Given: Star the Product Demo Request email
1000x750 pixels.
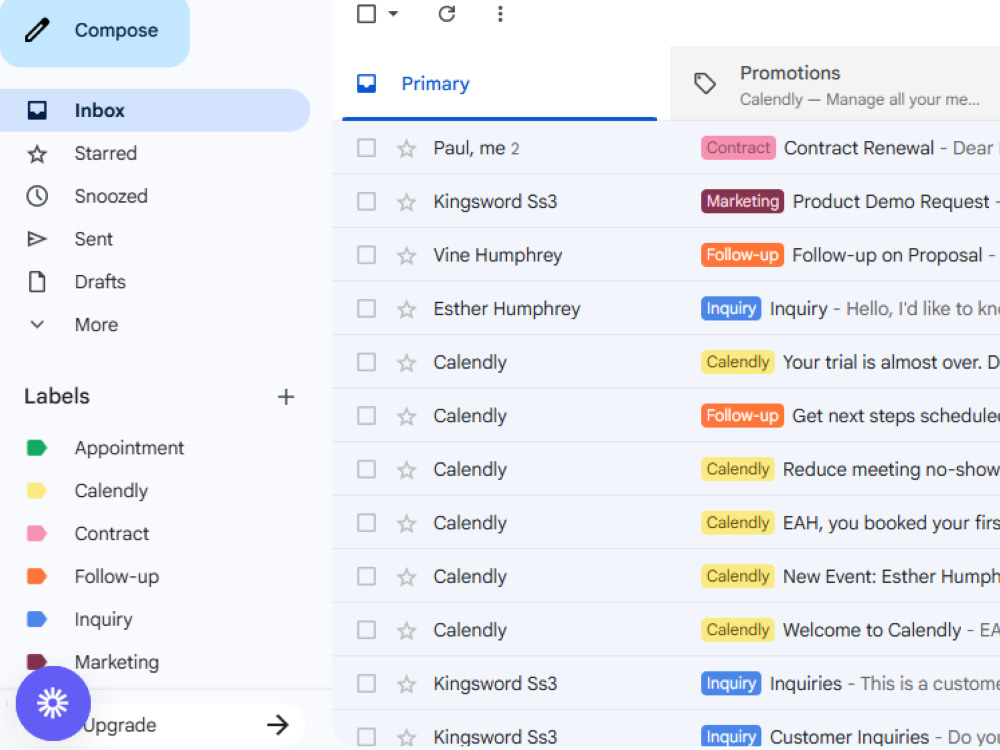Looking at the screenshot, I should point(406,202).
